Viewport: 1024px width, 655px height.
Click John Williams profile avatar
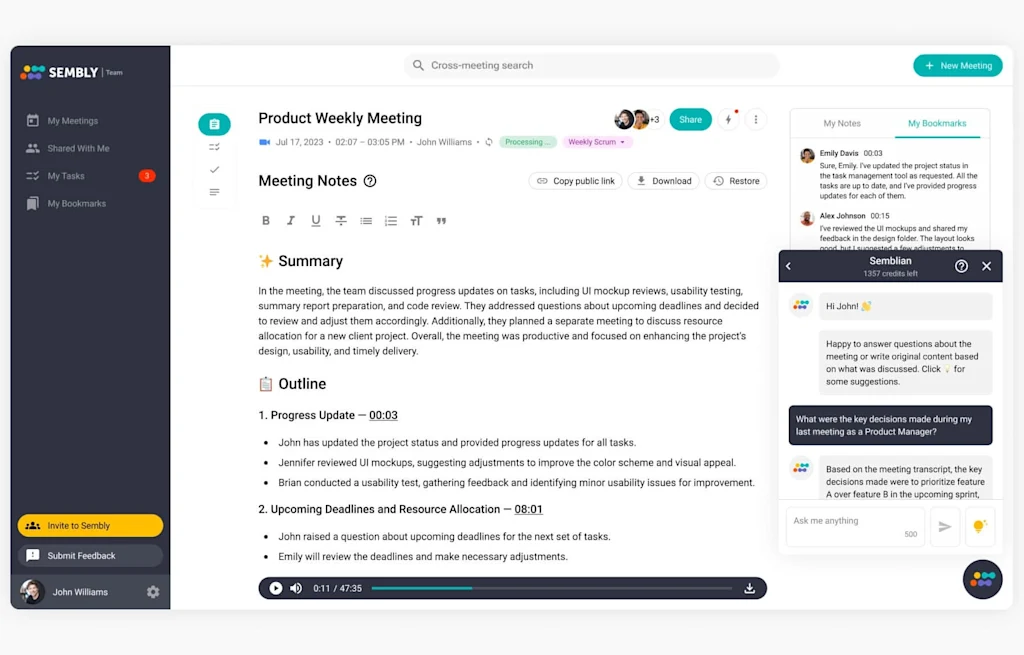[x=31, y=592]
